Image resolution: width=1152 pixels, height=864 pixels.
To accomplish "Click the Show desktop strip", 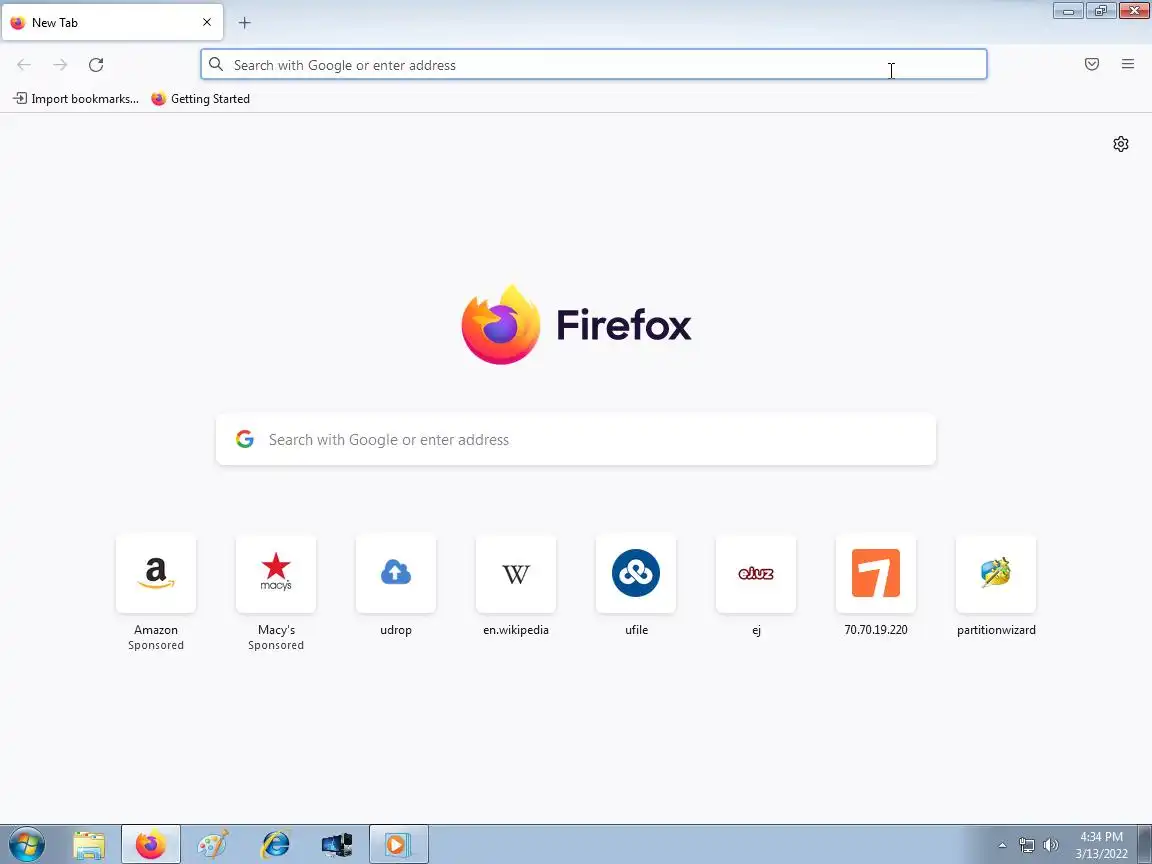I will [1145, 845].
